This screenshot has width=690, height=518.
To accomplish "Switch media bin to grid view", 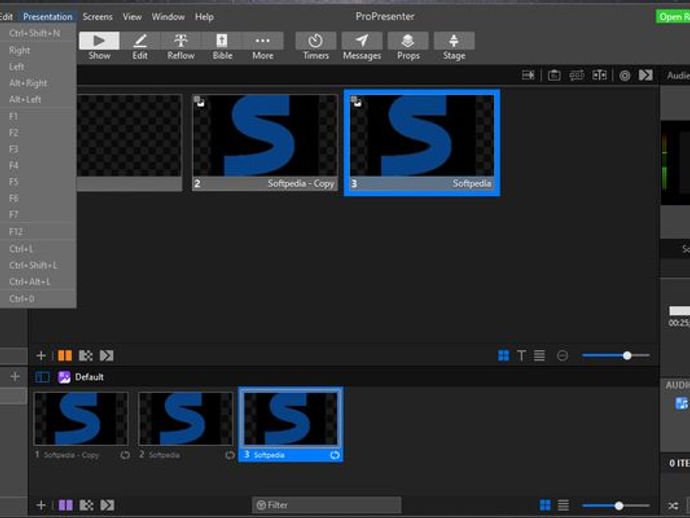I will tap(545, 505).
